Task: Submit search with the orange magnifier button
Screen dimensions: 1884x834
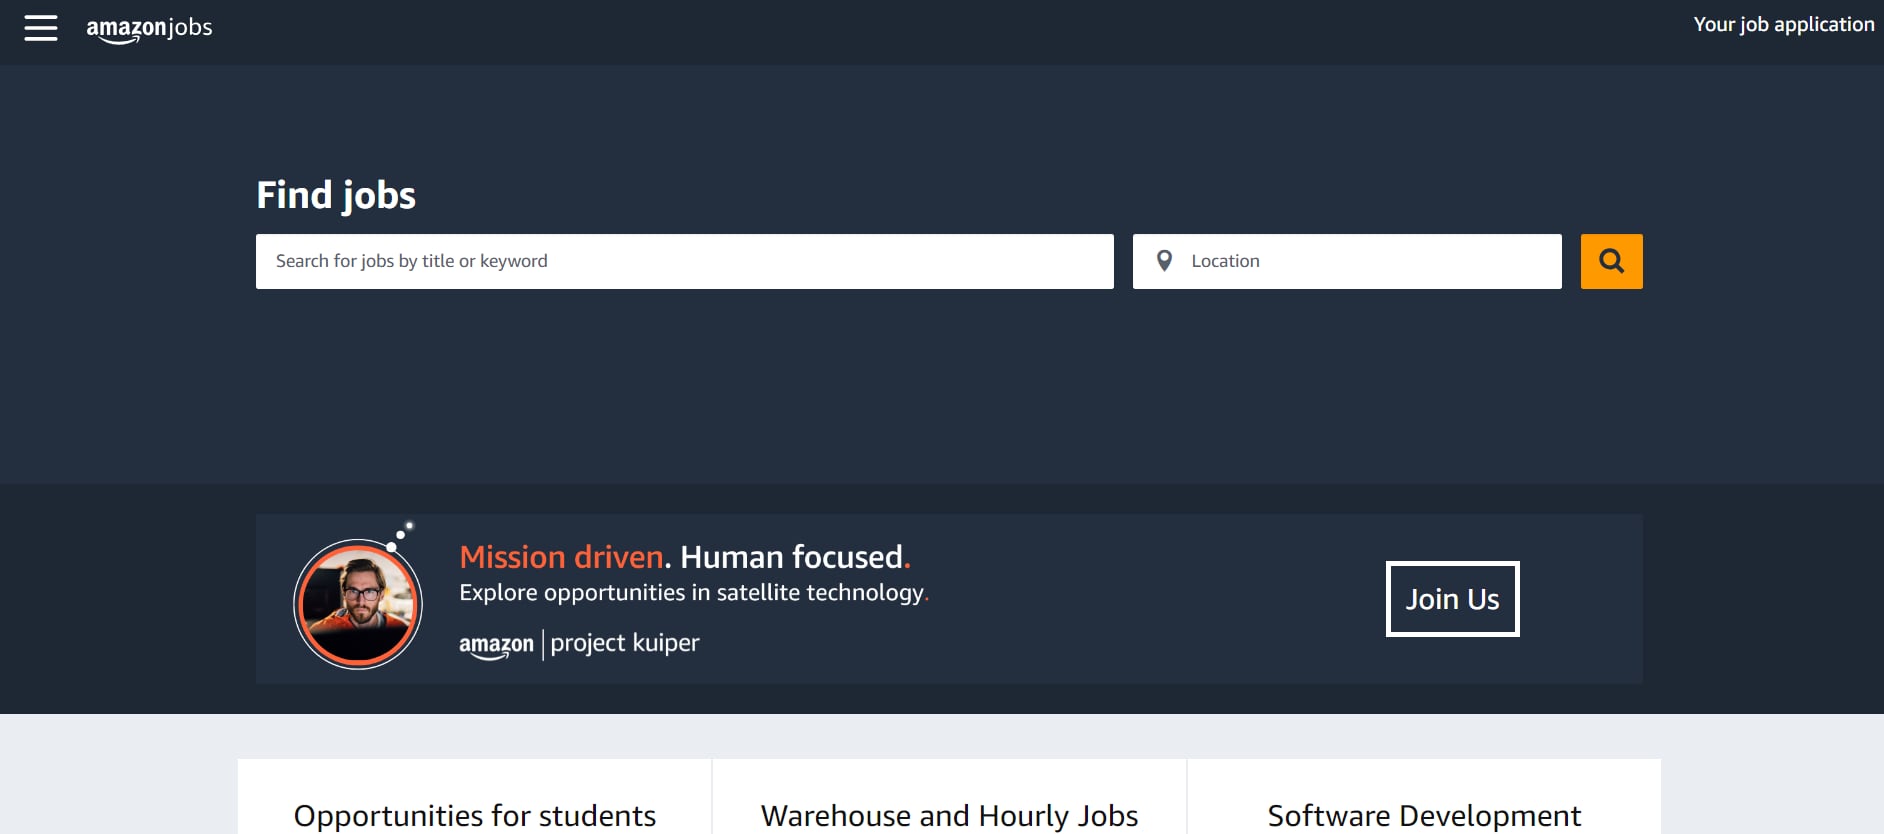Action: pyautogui.click(x=1611, y=262)
